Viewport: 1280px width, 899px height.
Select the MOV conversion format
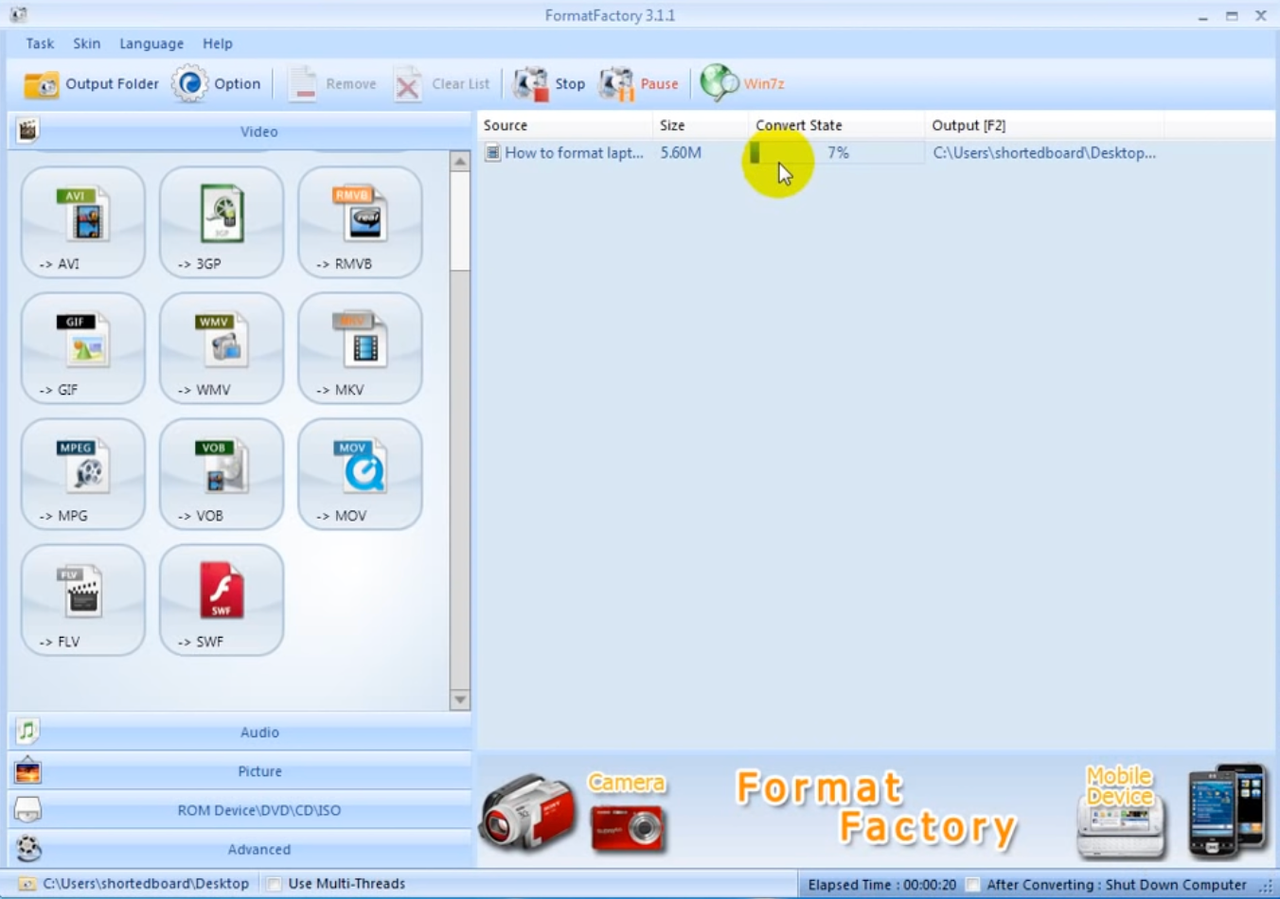[360, 474]
